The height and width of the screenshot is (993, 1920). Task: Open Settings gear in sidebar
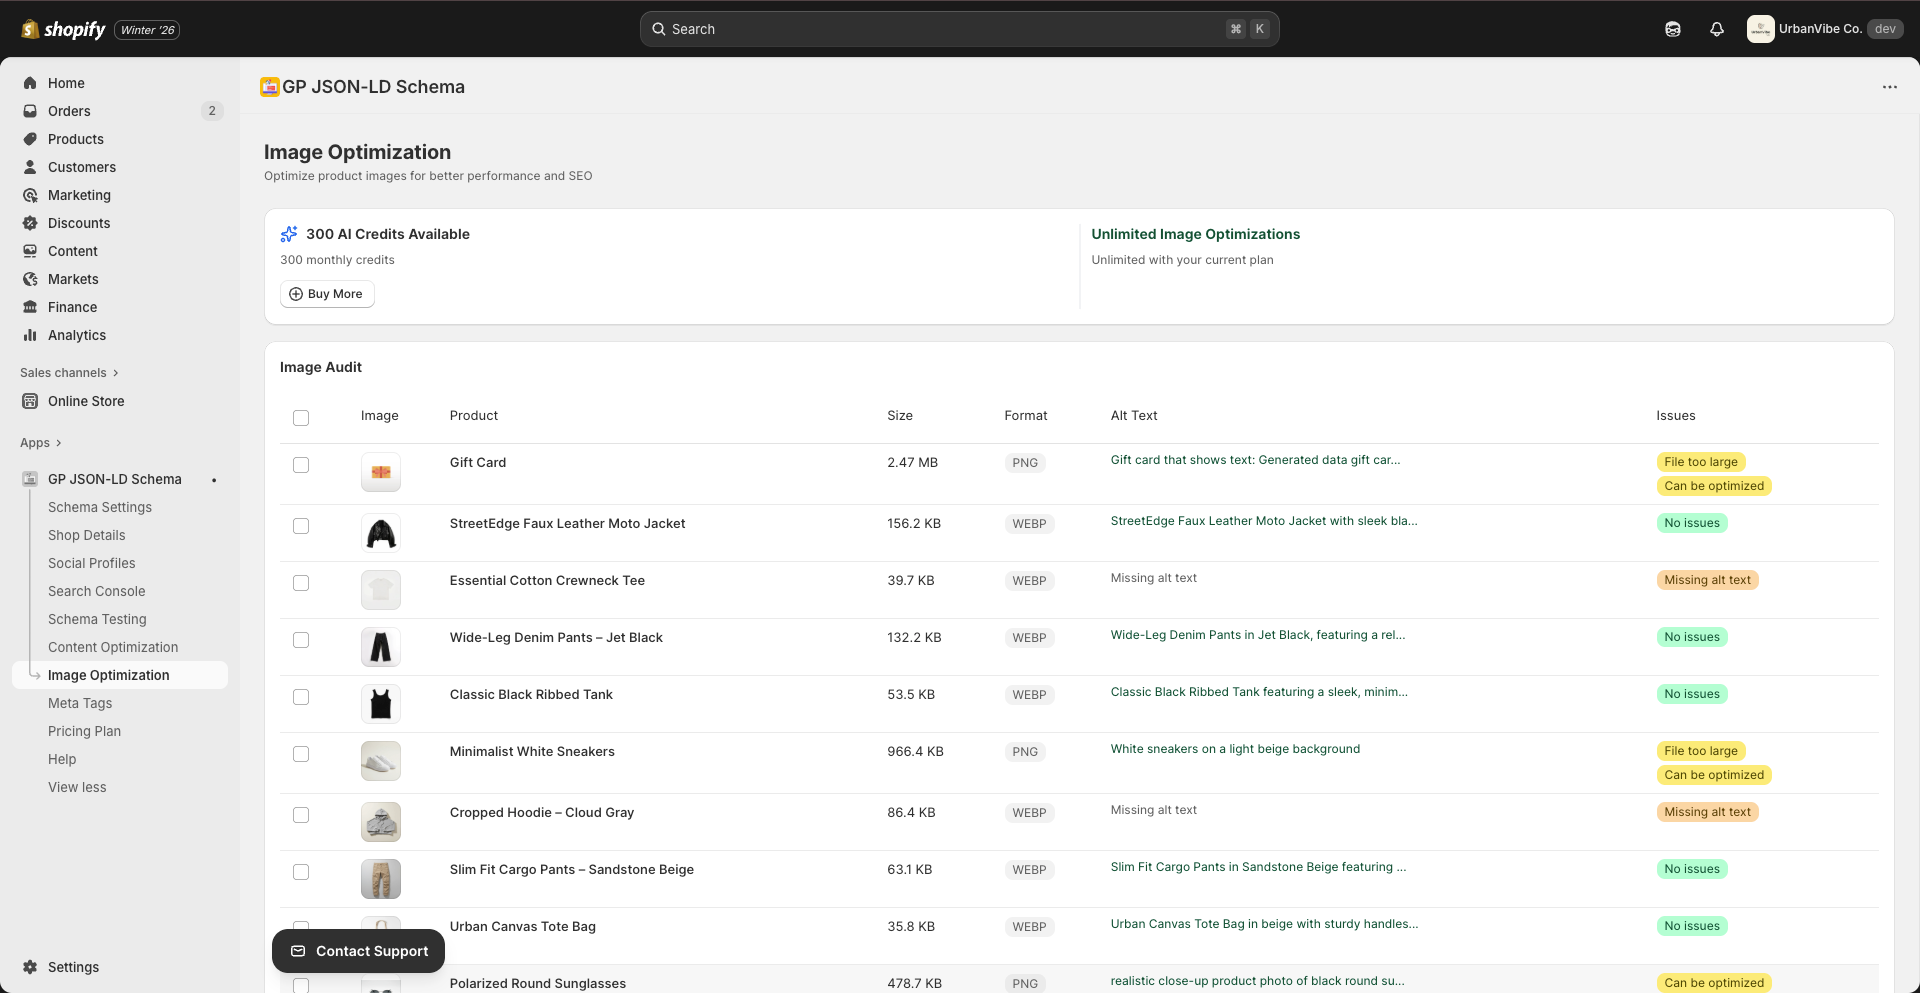coord(30,967)
